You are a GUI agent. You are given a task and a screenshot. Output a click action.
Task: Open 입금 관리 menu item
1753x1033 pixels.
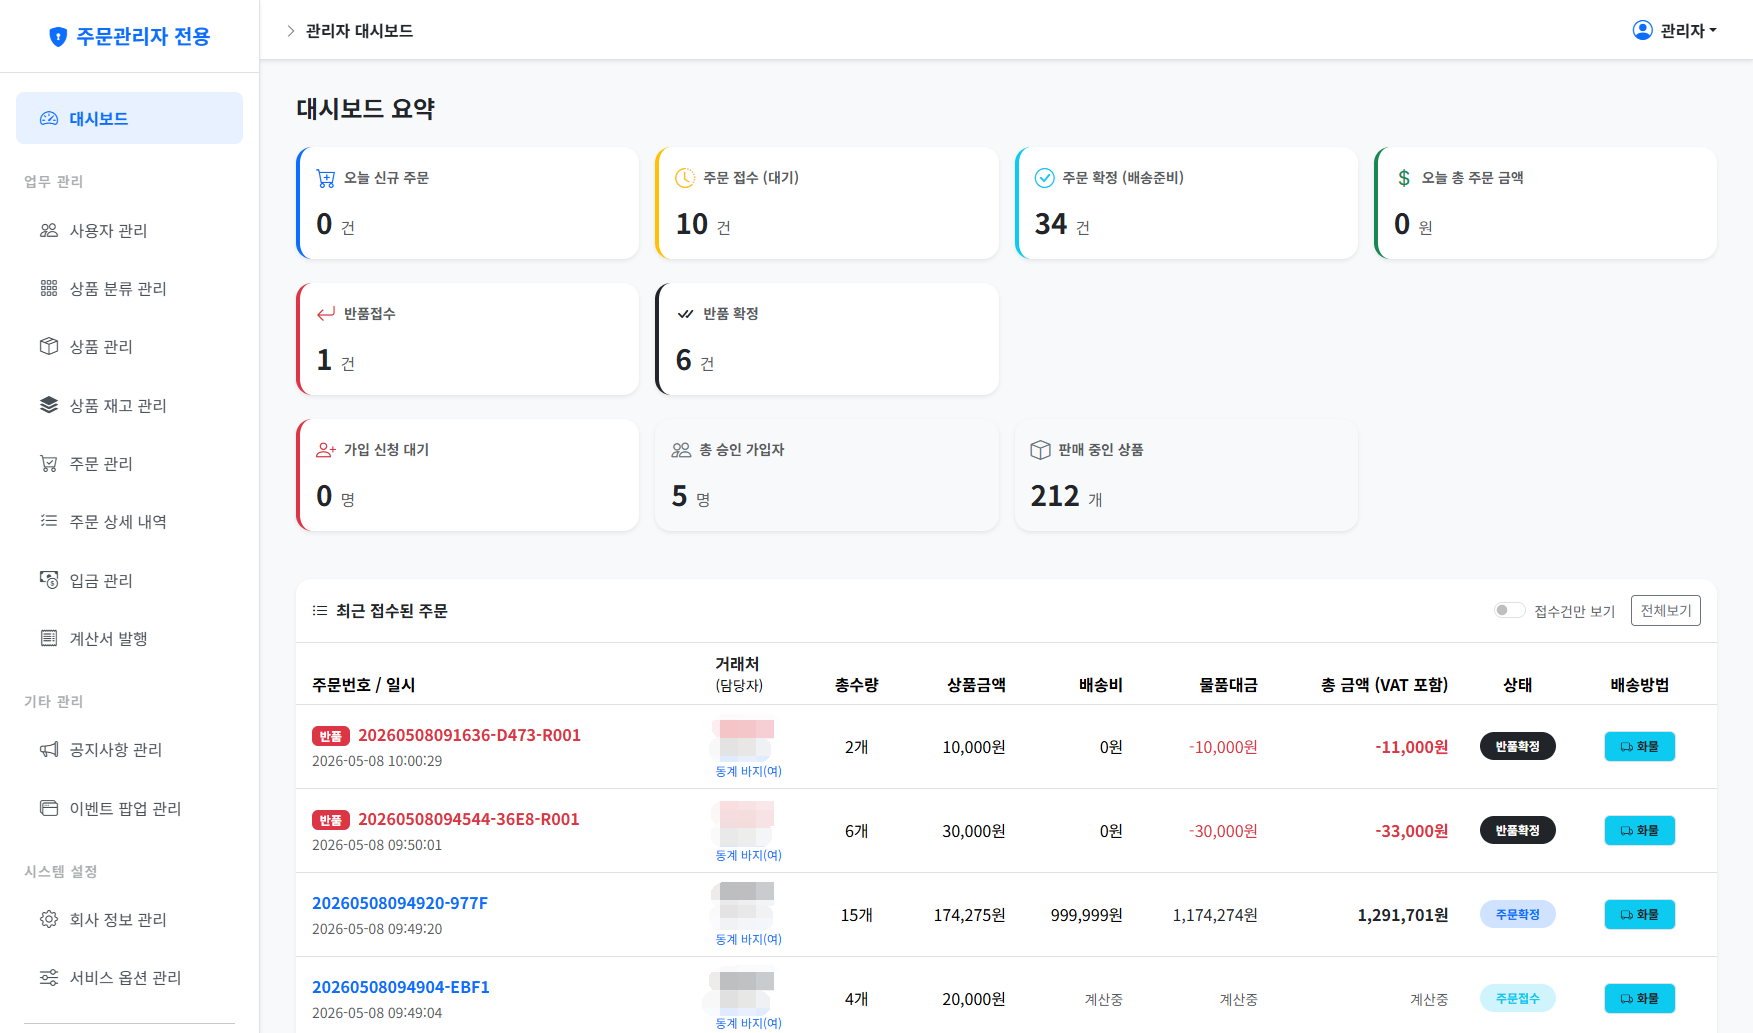[129, 580]
